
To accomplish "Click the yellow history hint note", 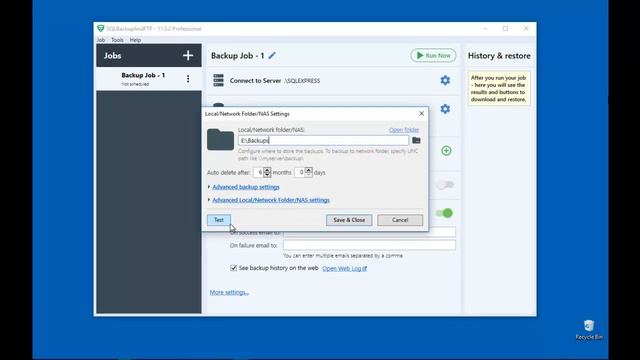I will [499, 89].
